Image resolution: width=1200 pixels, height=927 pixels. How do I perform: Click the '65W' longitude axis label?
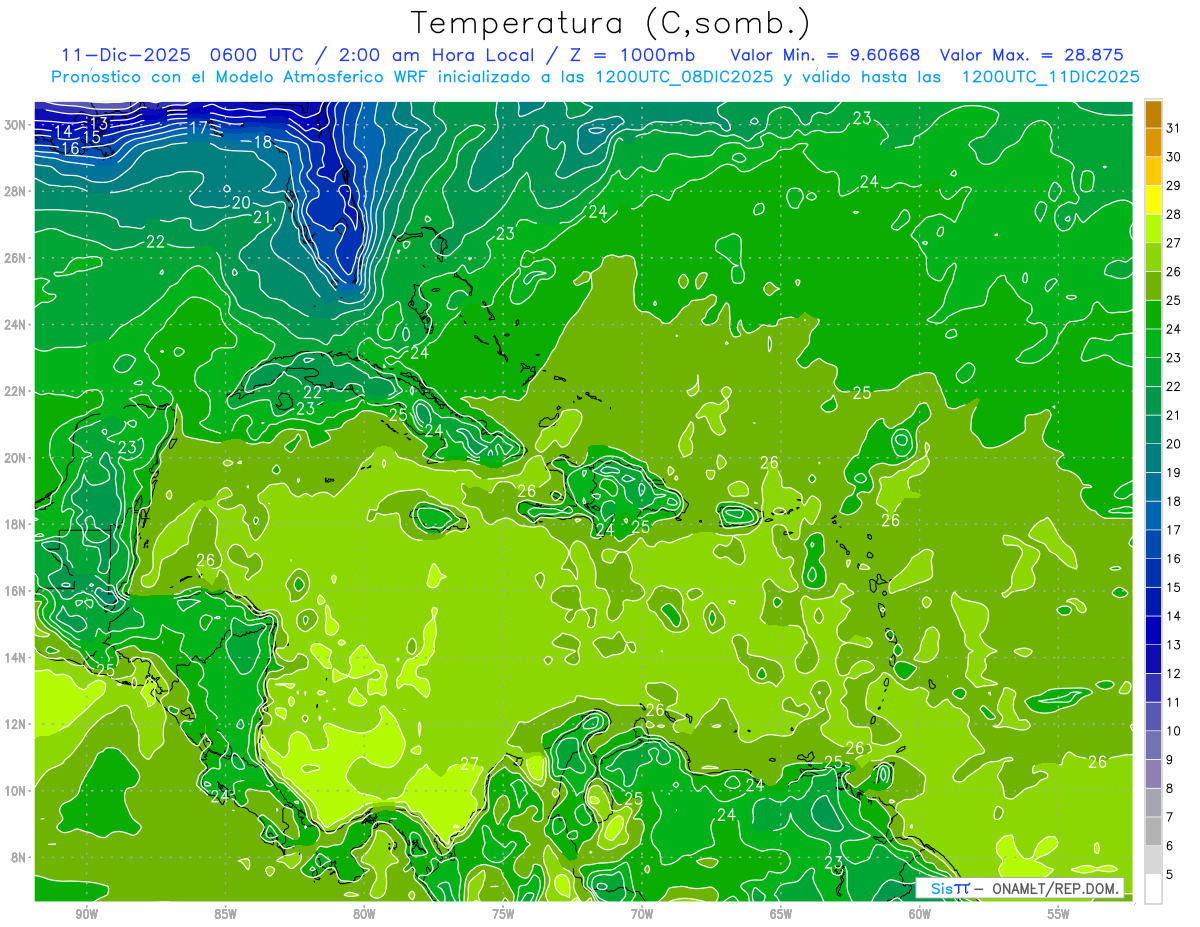[x=781, y=914]
